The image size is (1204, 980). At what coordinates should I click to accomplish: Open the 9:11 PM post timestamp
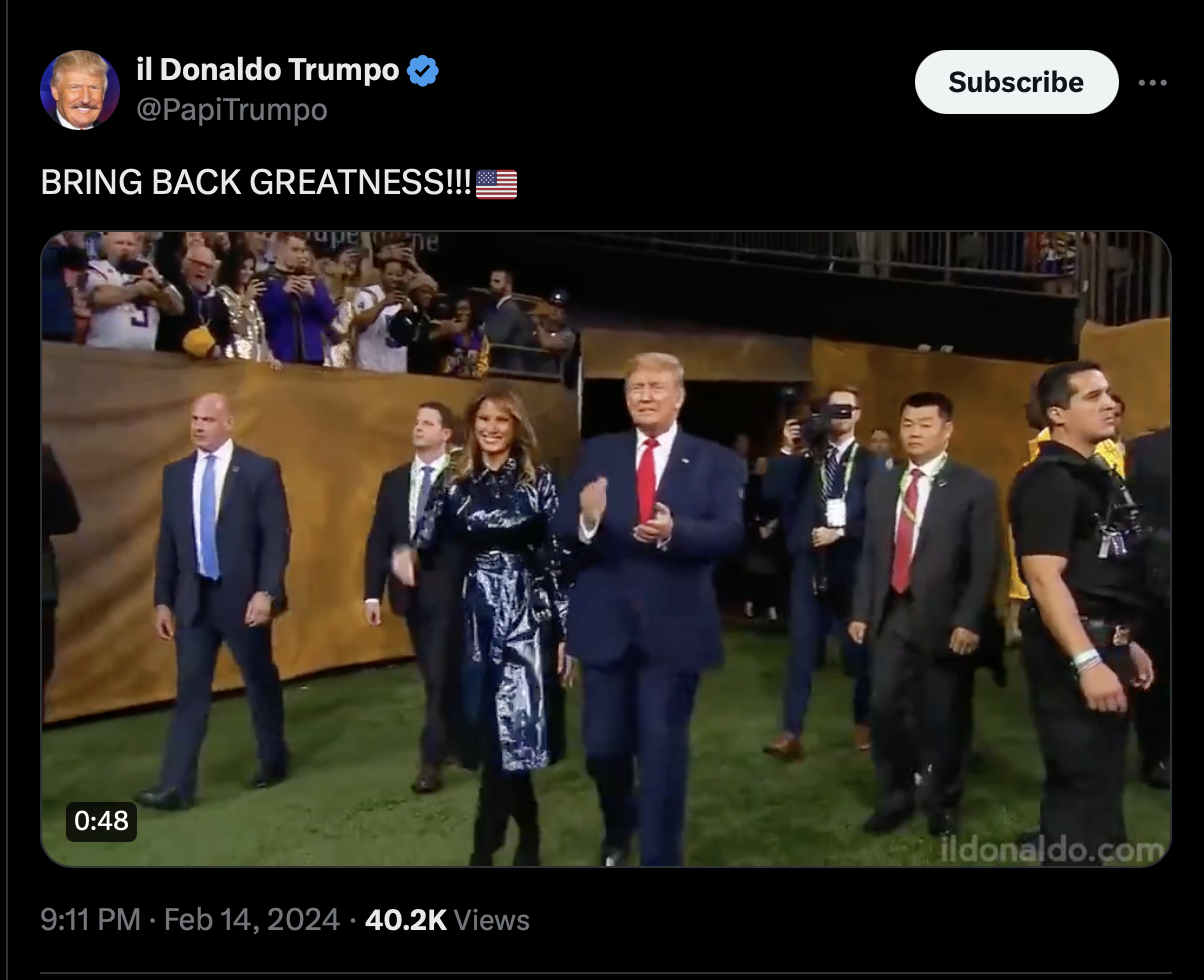pyautogui.click(x=90, y=920)
